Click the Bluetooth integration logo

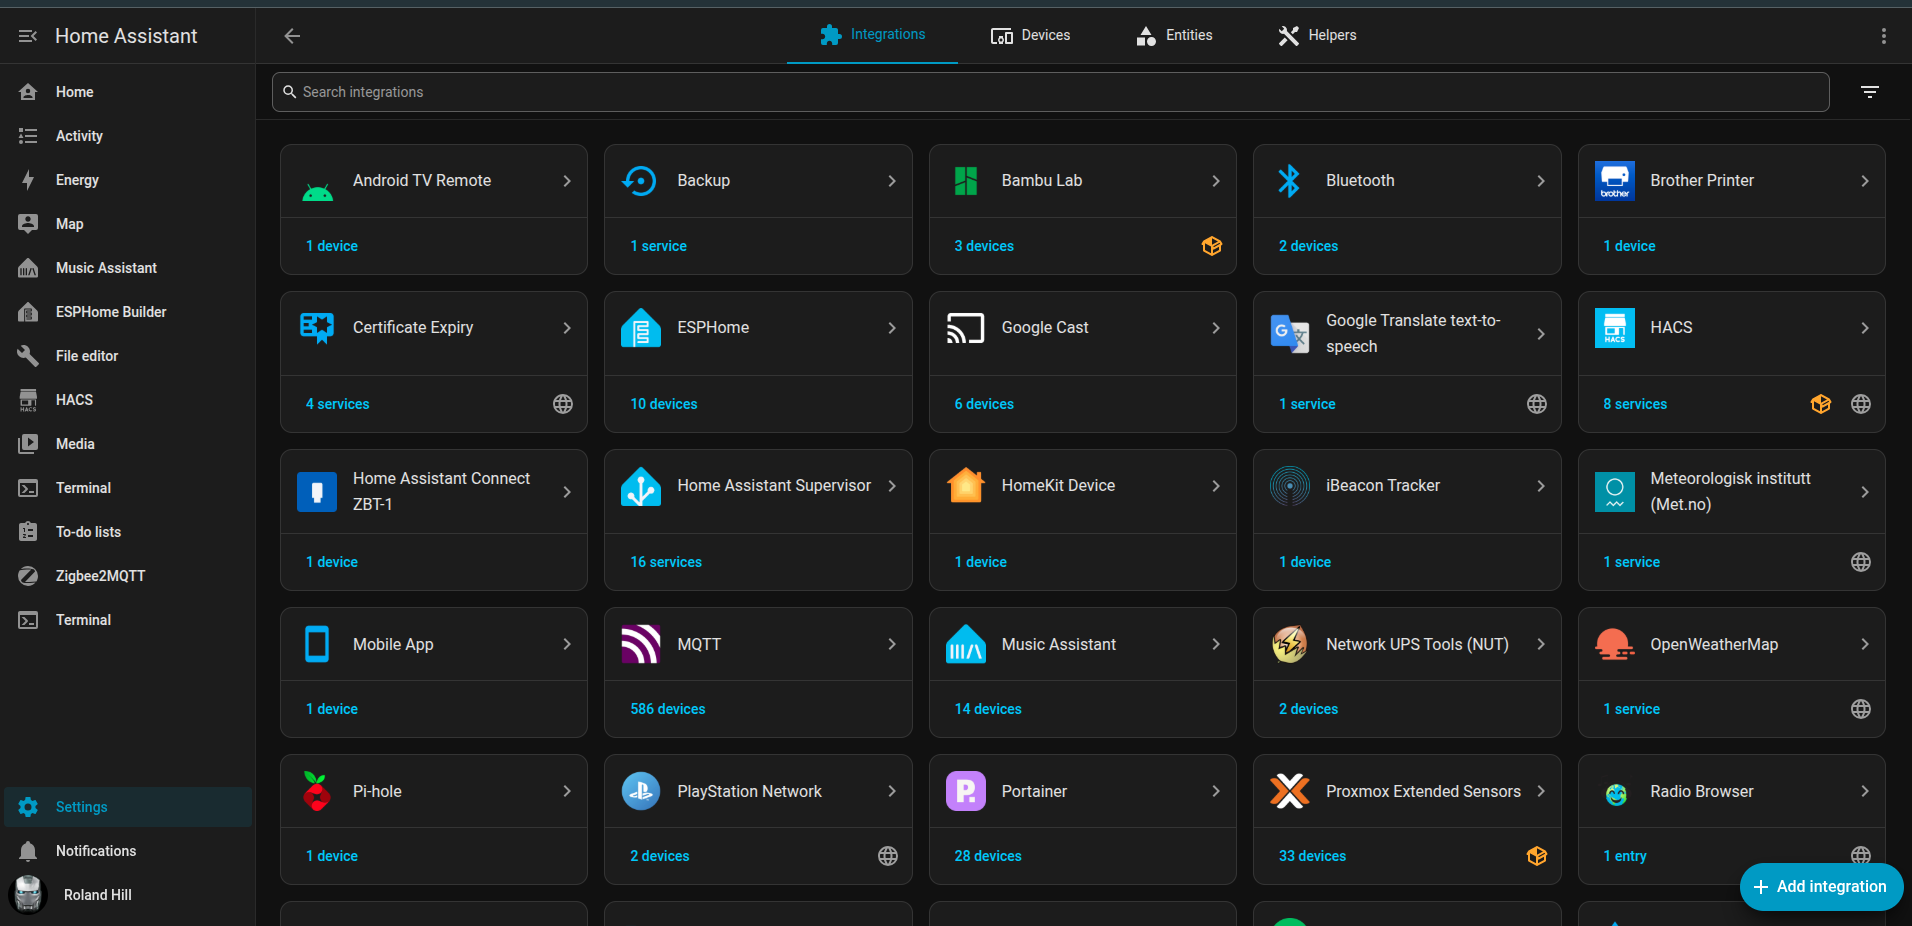point(1290,181)
